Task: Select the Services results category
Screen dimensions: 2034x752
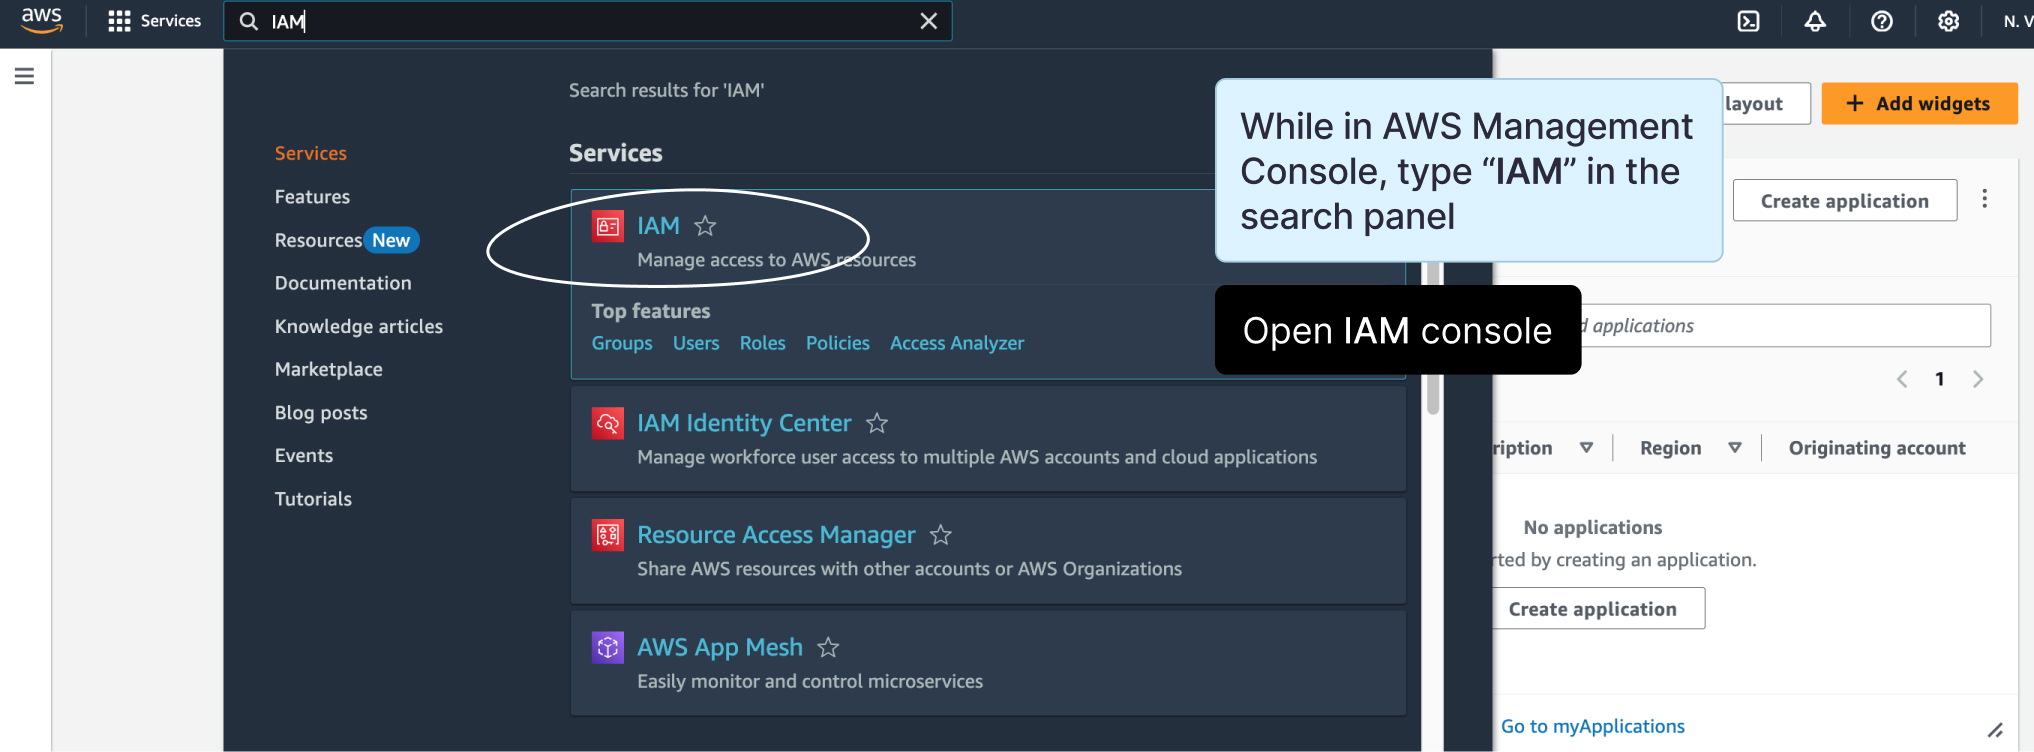Action: 311,153
